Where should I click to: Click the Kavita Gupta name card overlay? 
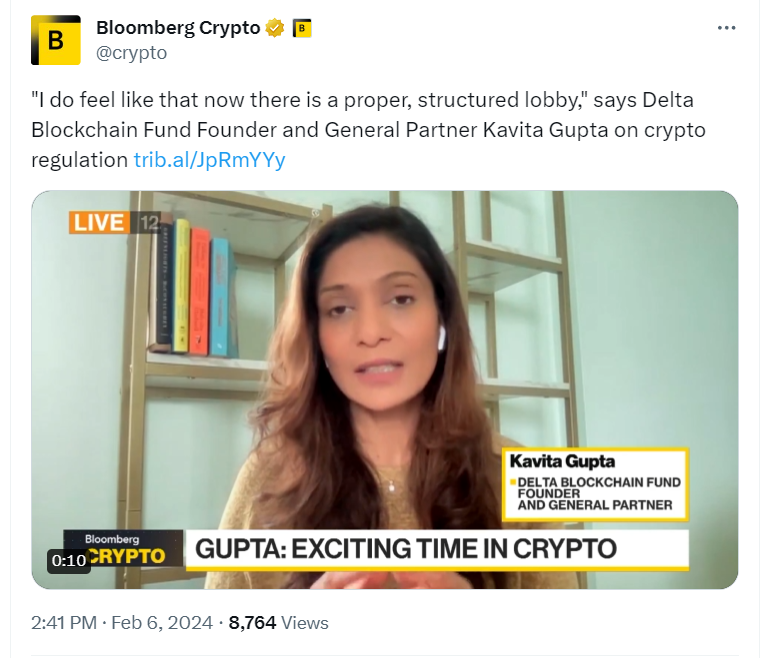tap(595, 484)
